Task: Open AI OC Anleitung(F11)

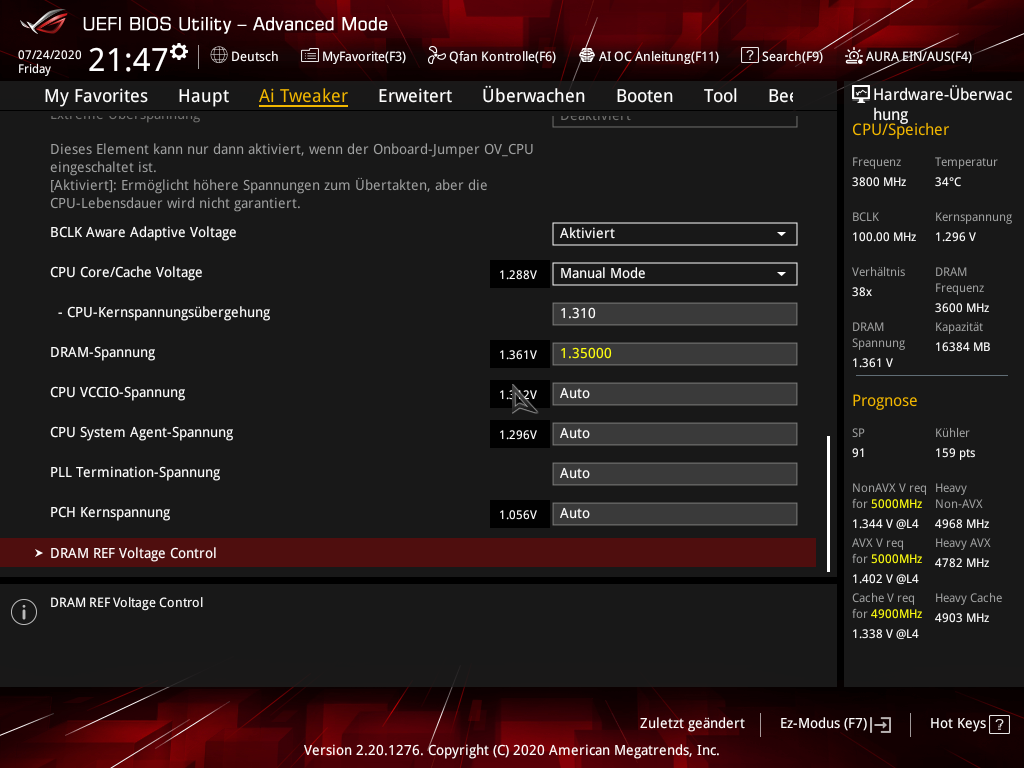Action: (649, 56)
